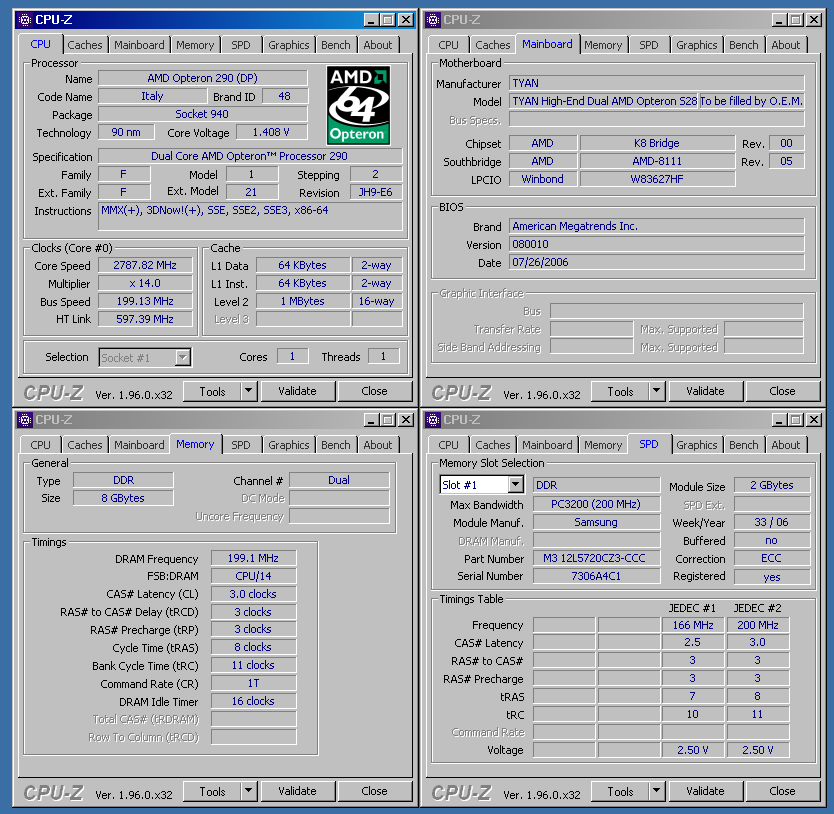Click Revision value JH9-E6
Image resolution: width=834 pixels, height=814 pixels.
click(x=376, y=192)
